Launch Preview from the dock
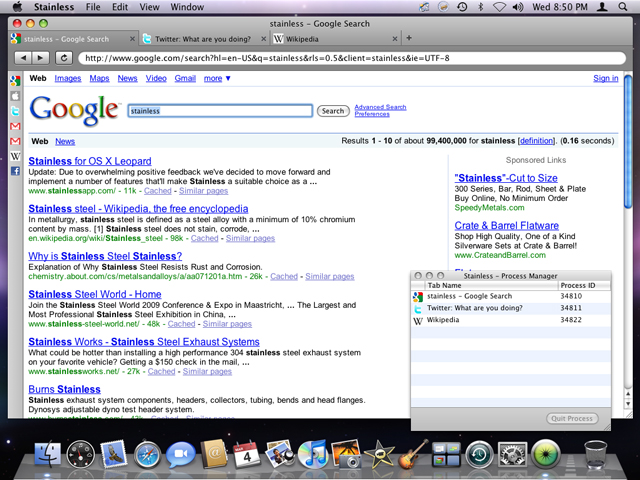 280,454
